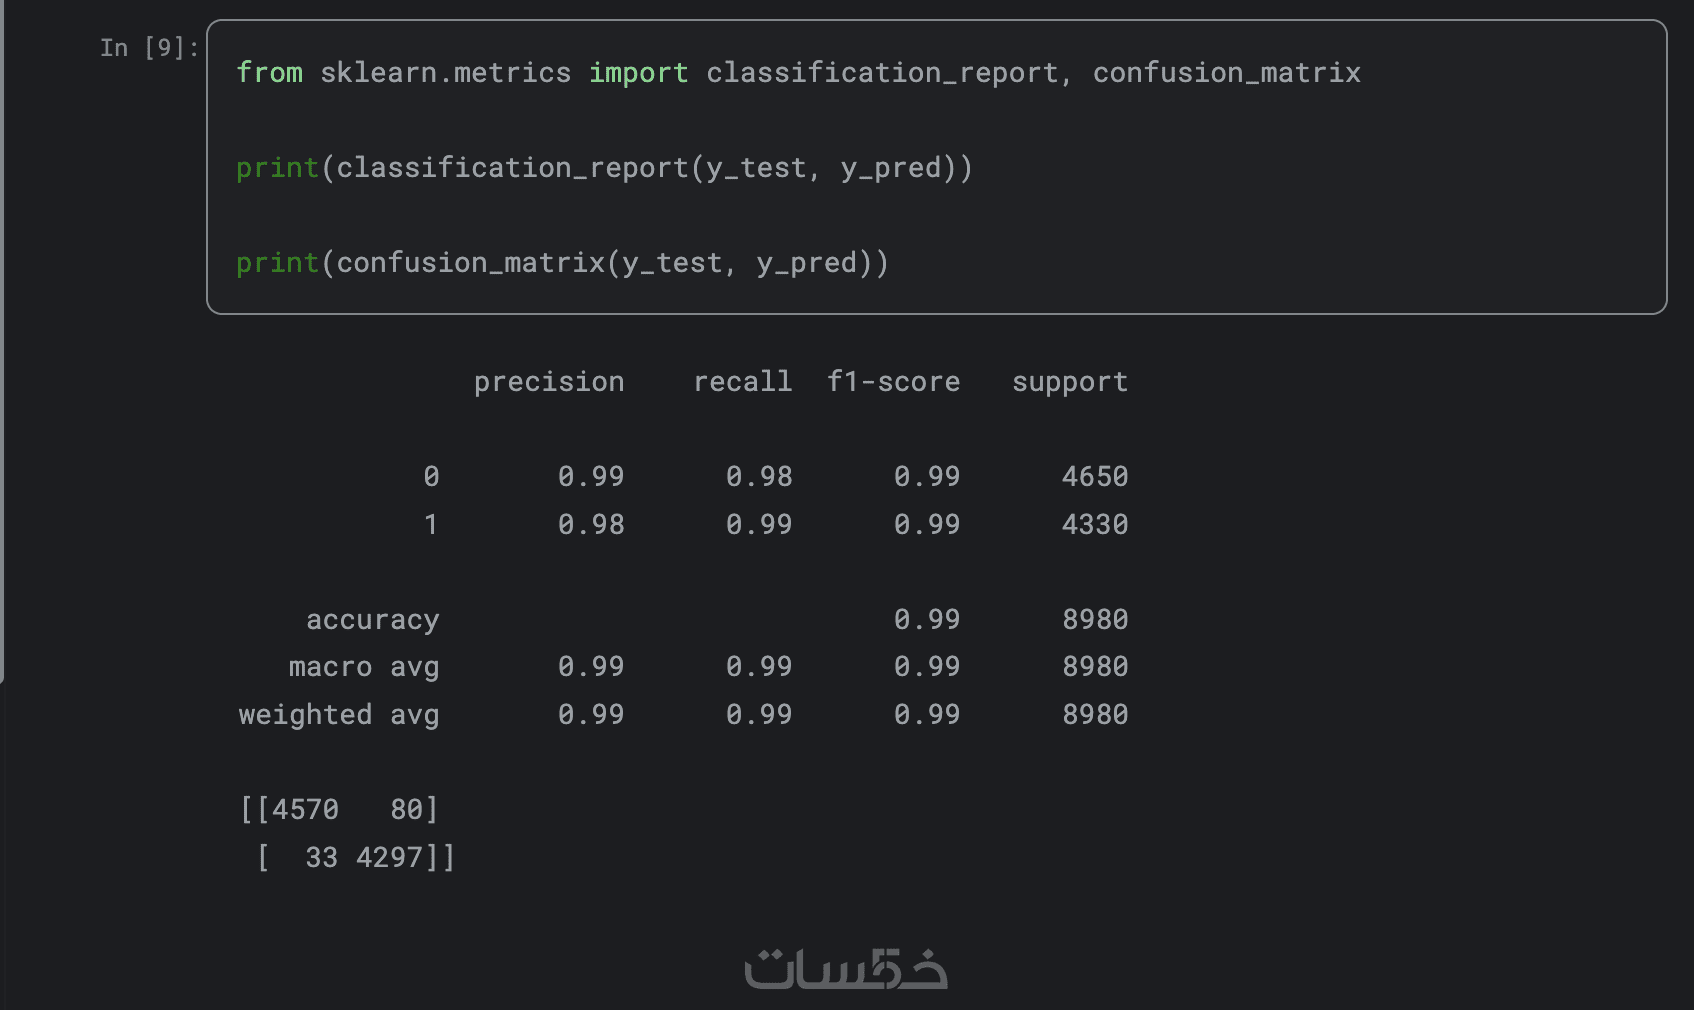
Task: Click the 'from' keyword in the code
Action: pyautogui.click(x=269, y=73)
